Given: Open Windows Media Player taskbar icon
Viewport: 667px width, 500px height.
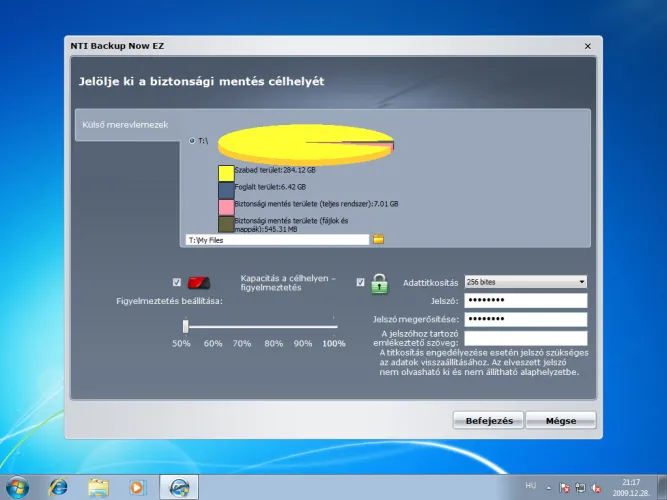Looking at the screenshot, I should (137, 487).
